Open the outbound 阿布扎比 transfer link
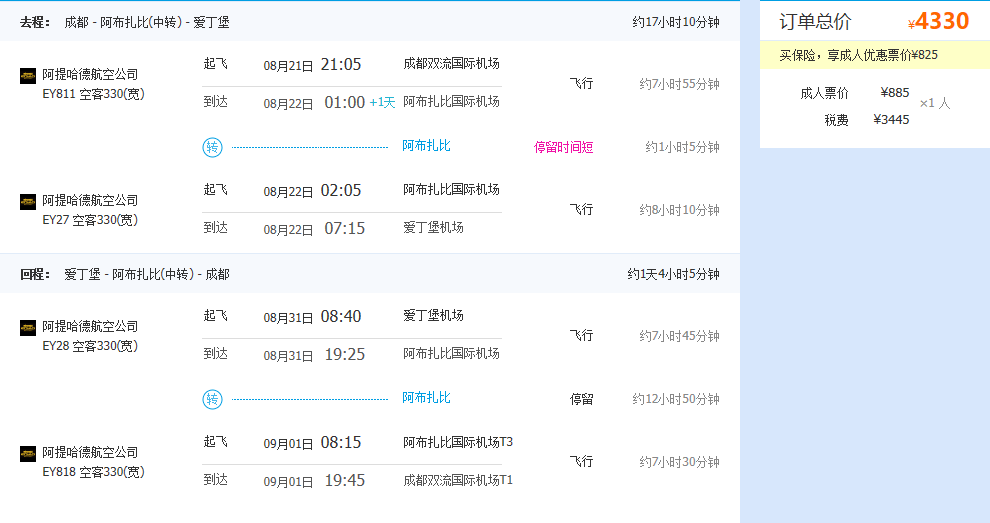Image resolution: width=990 pixels, height=523 pixels. pyautogui.click(x=426, y=146)
